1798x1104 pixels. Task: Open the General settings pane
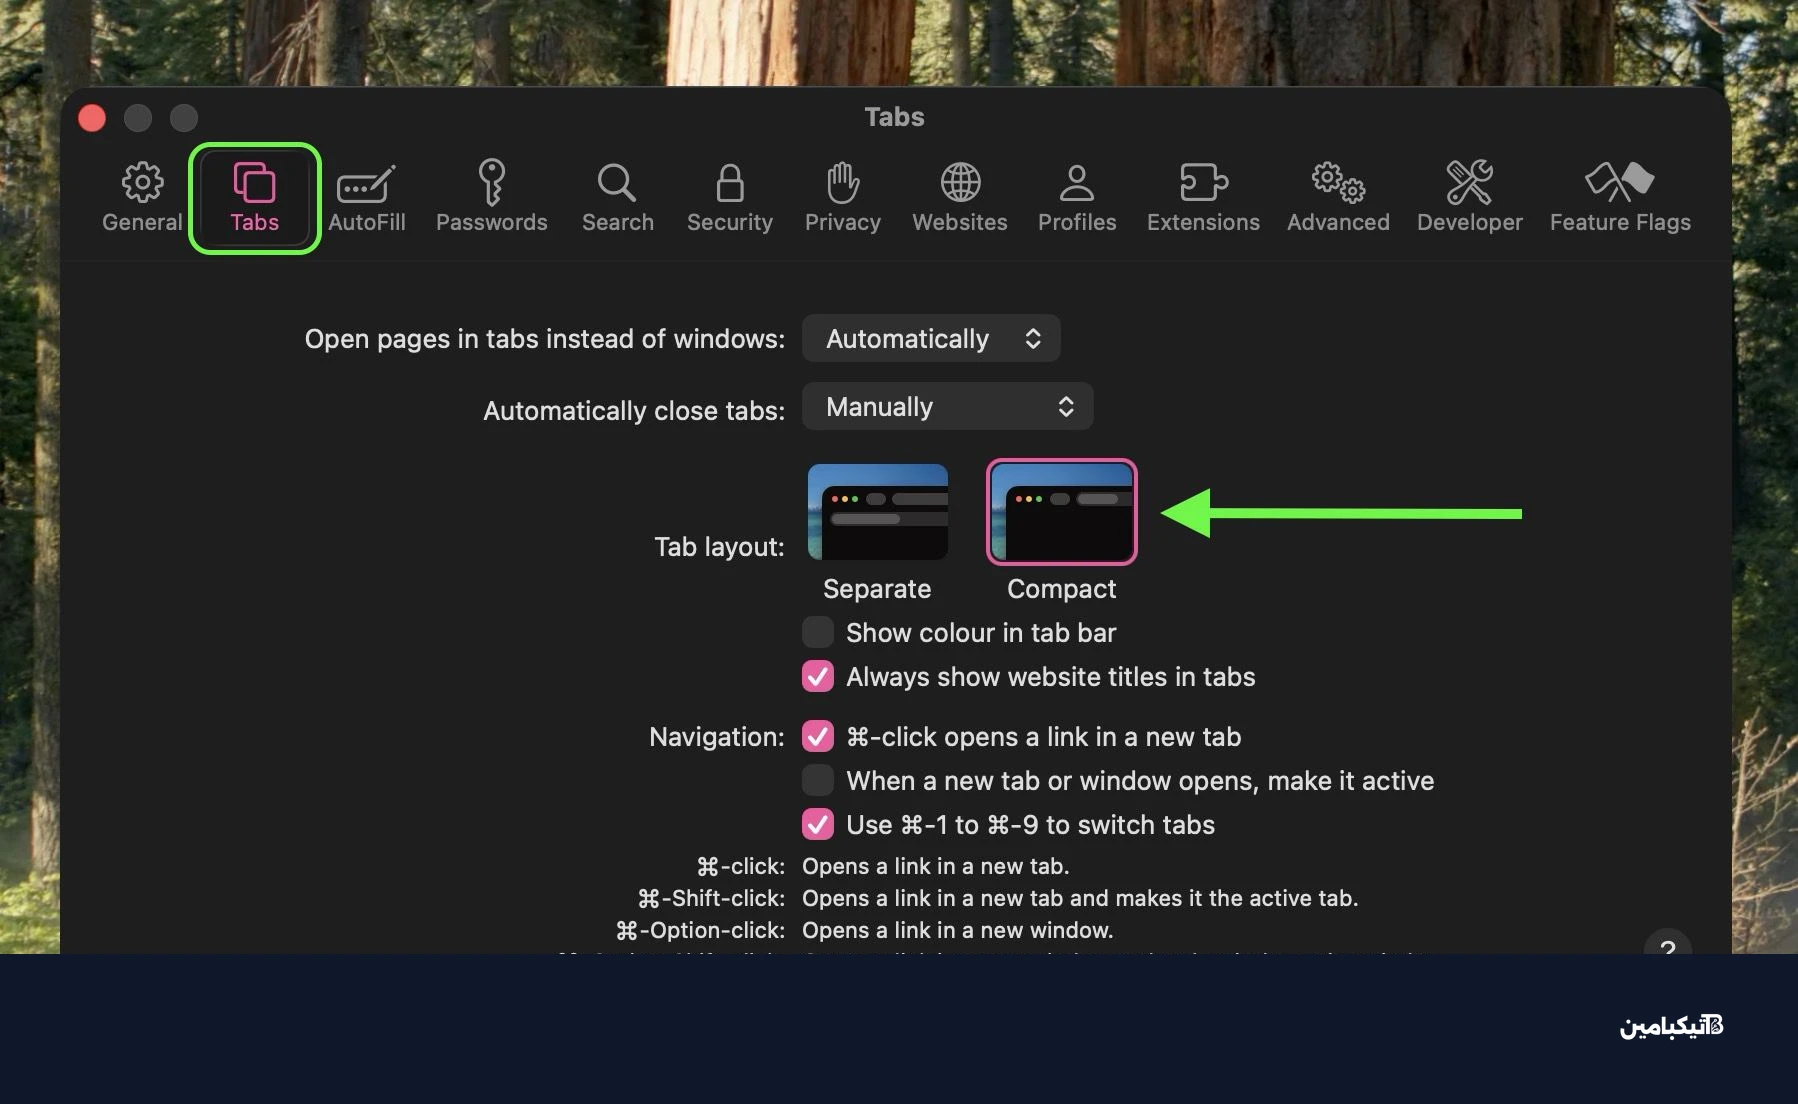click(x=142, y=197)
